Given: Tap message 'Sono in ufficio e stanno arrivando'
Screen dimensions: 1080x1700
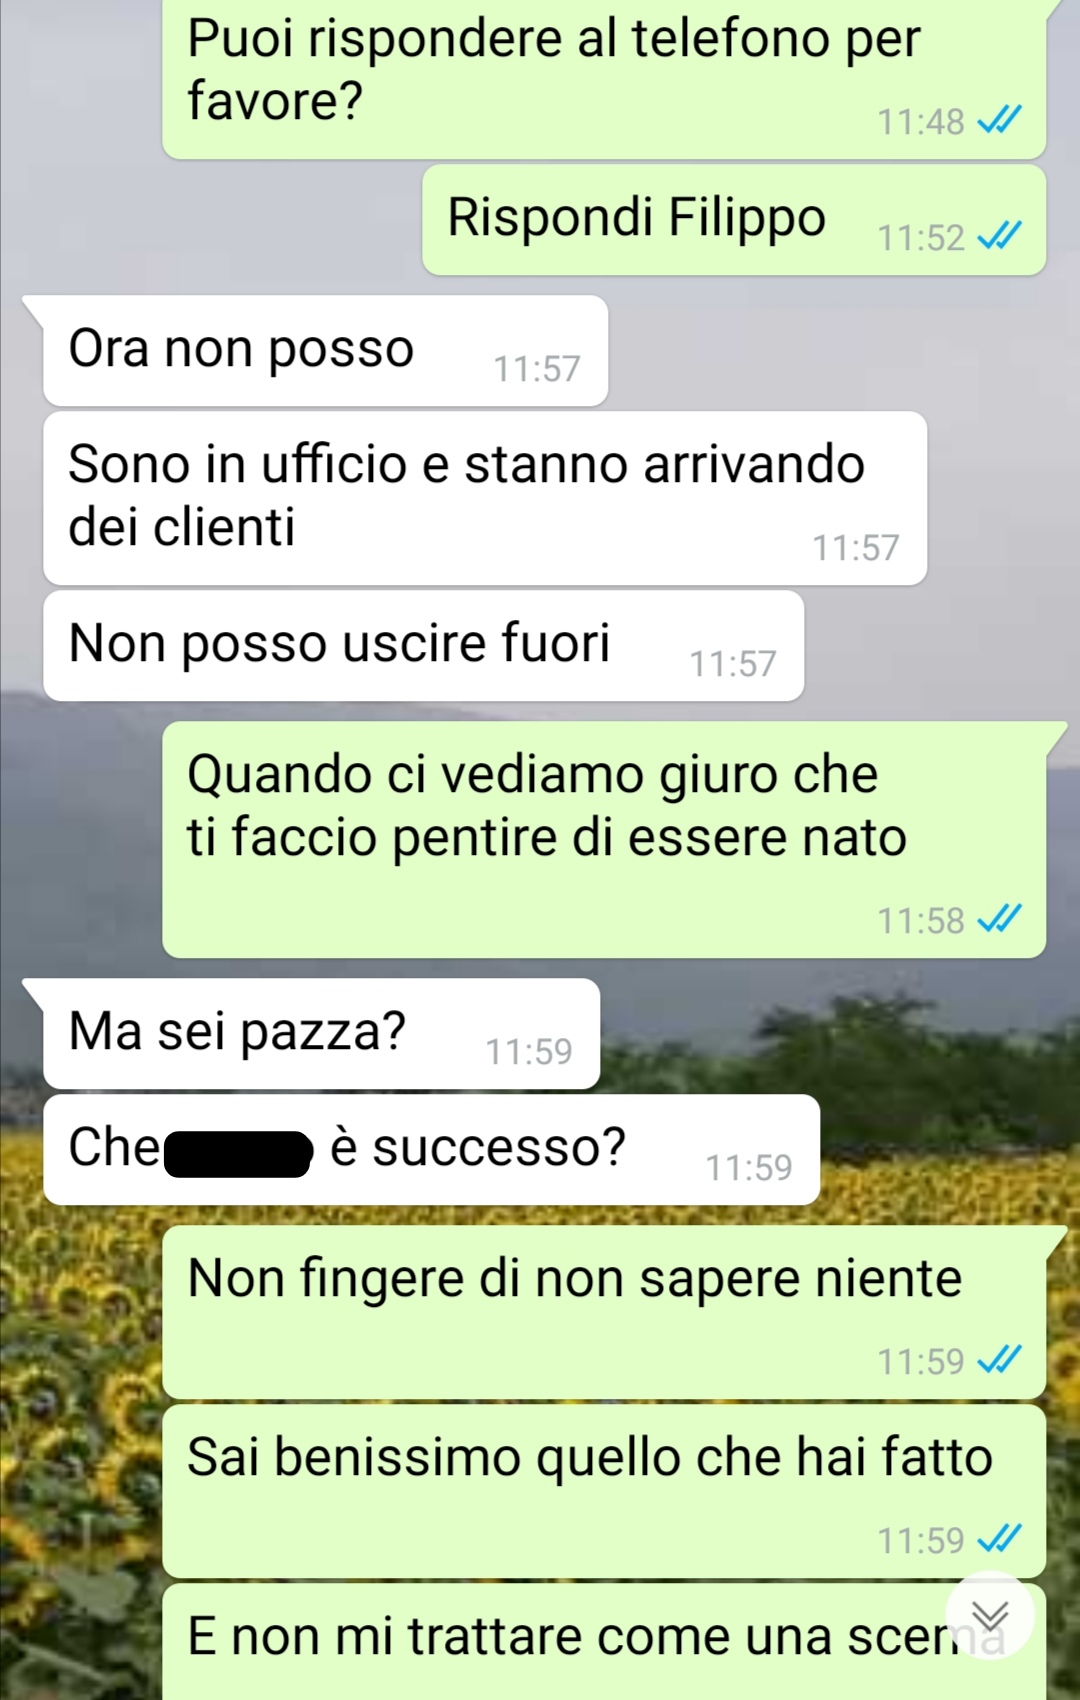Looking at the screenshot, I should coord(485,498).
